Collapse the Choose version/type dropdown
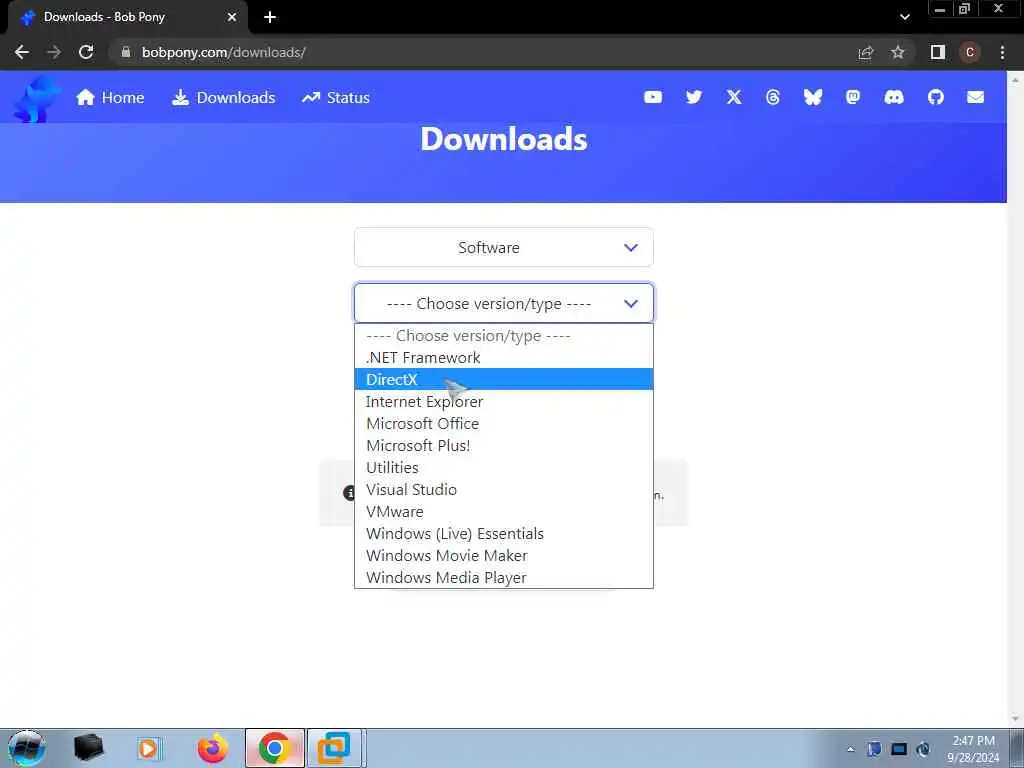 pos(504,304)
